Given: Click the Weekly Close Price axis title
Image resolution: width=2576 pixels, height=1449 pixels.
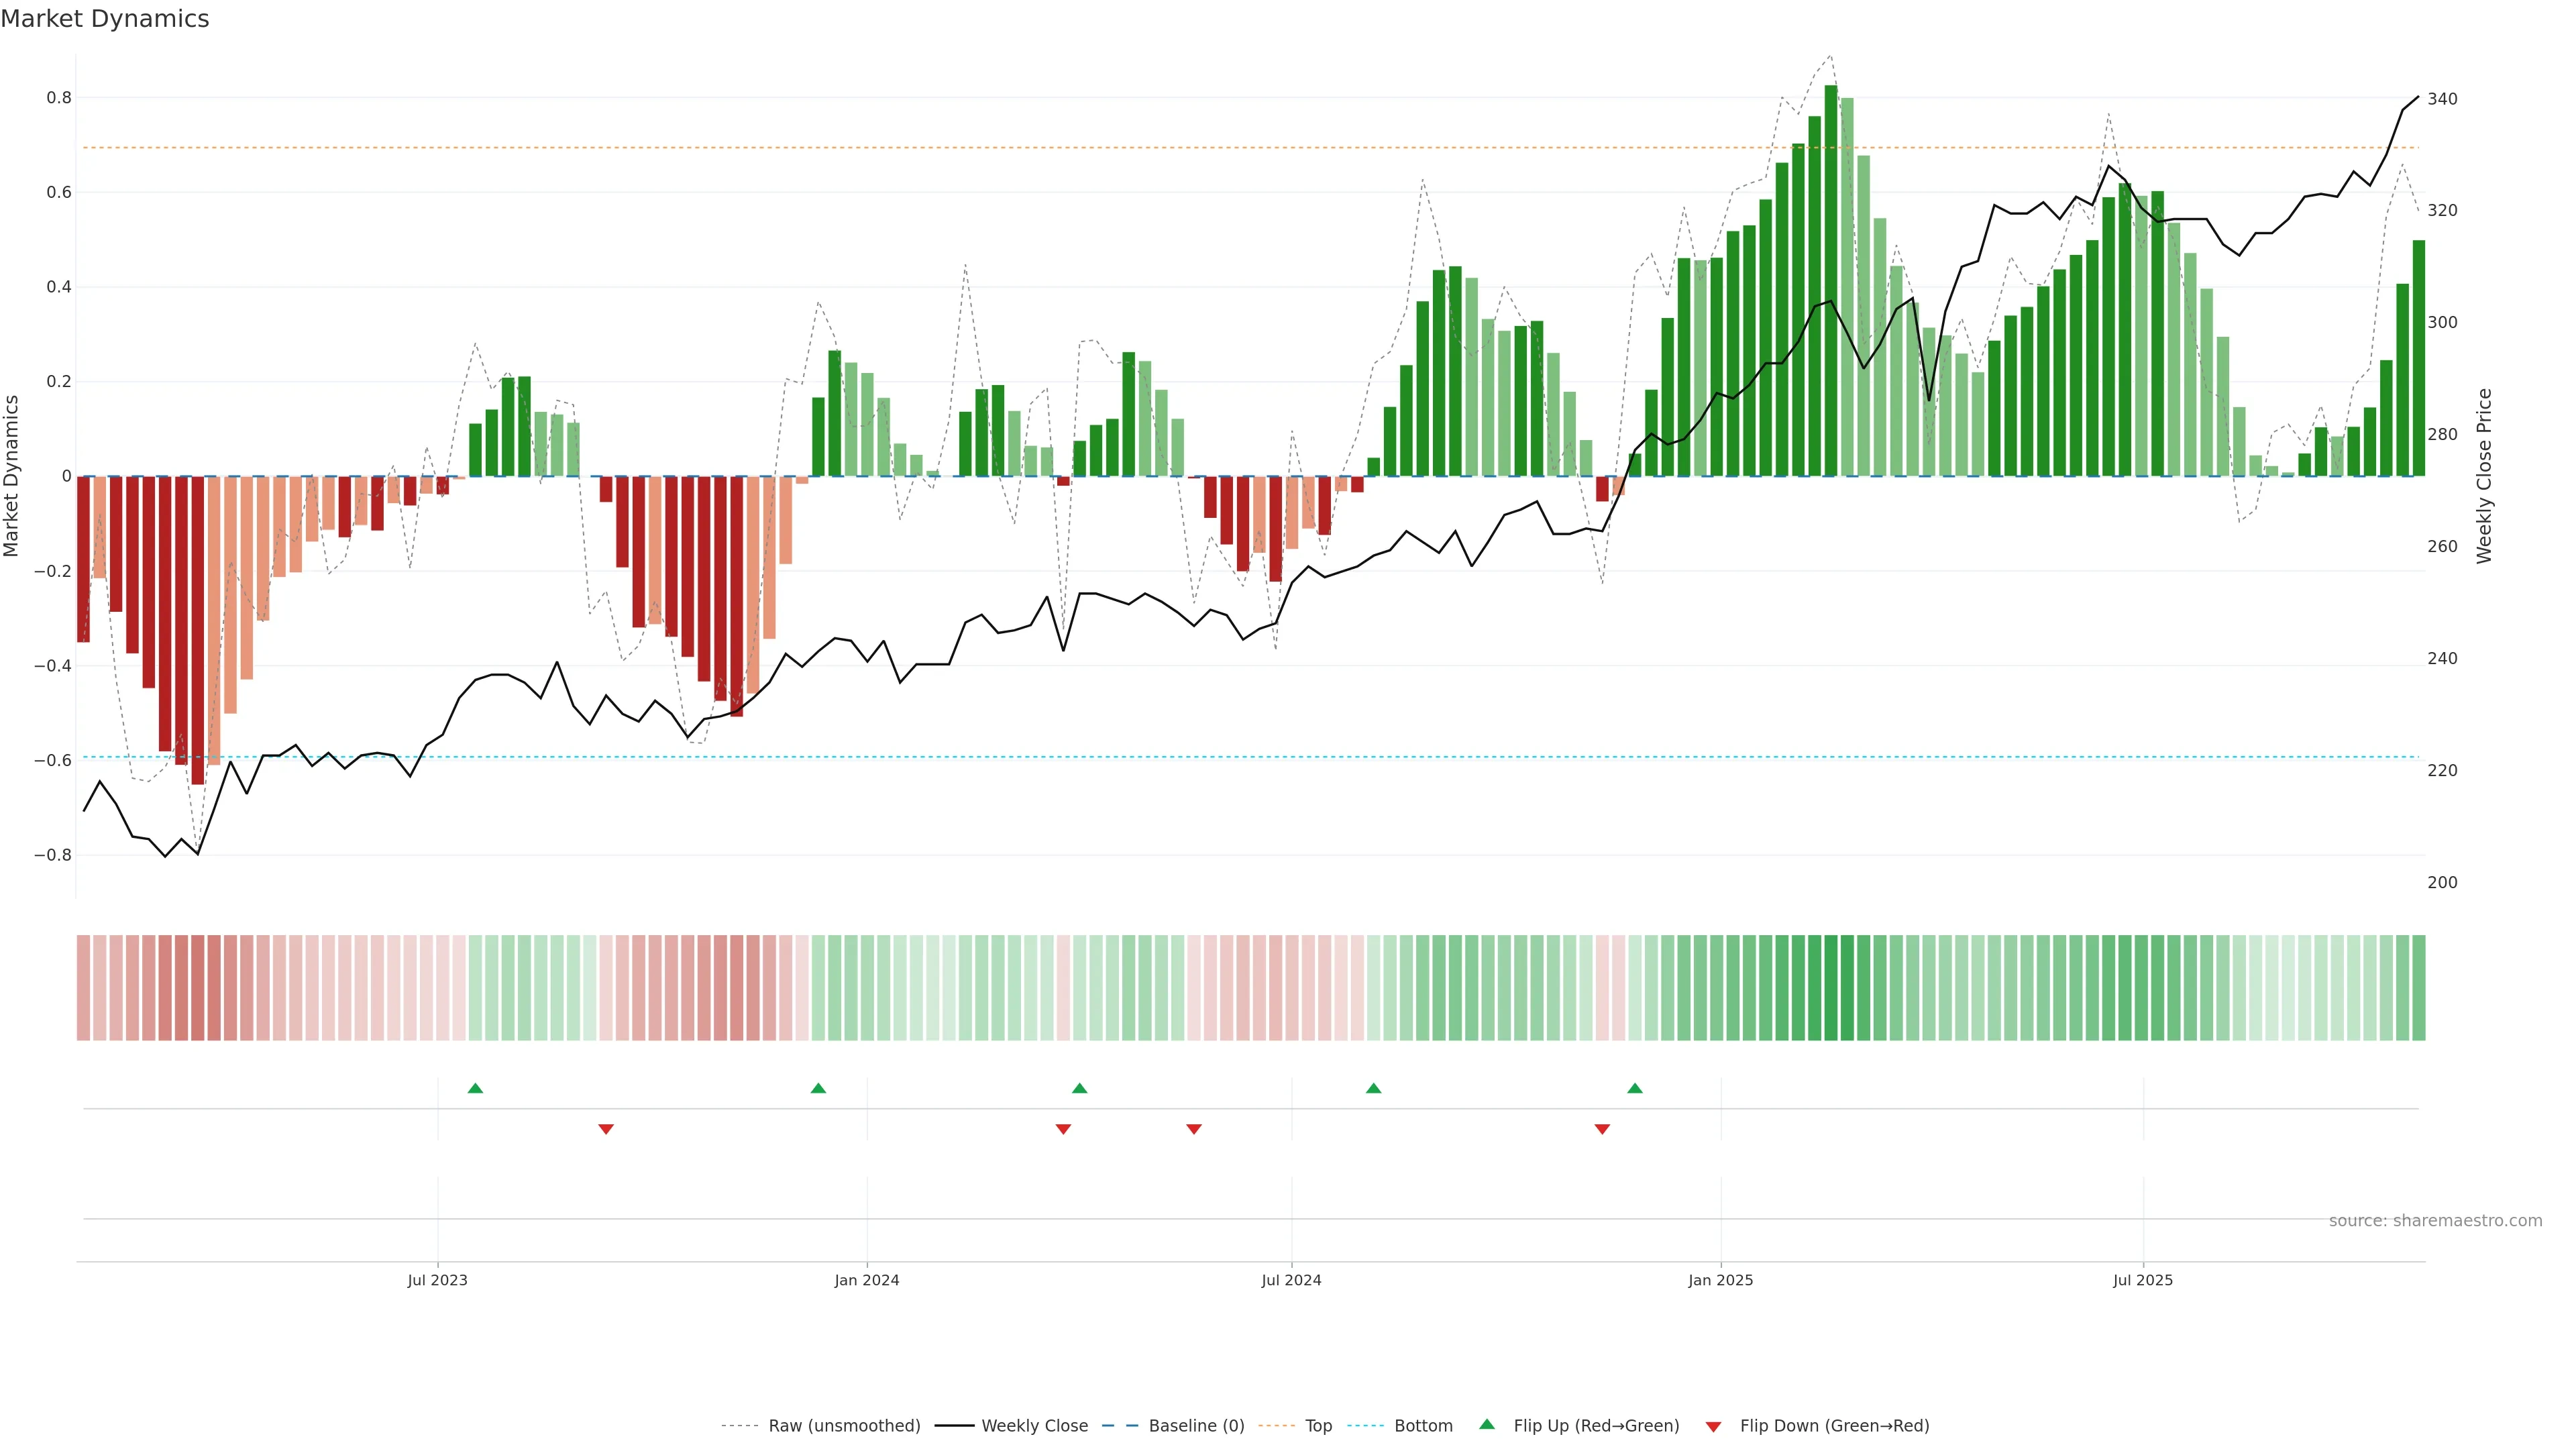Looking at the screenshot, I should tap(2484, 476).
